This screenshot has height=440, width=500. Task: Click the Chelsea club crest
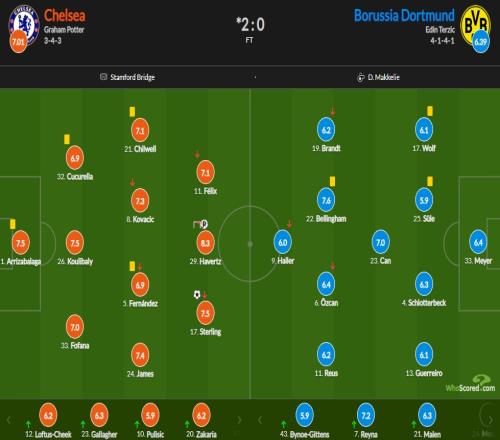[x=24, y=25]
